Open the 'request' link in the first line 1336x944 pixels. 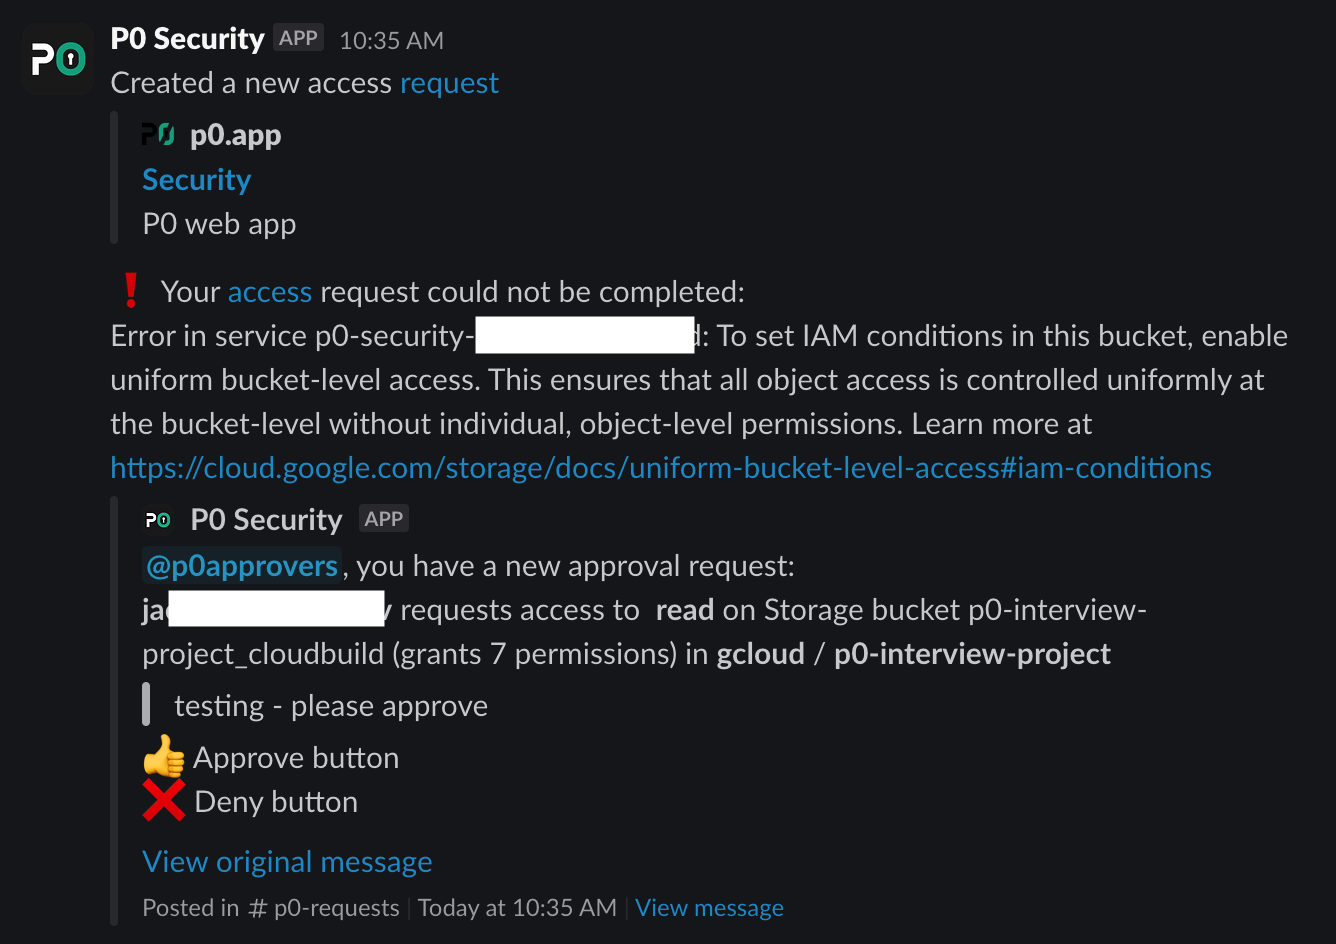tap(449, 83)
